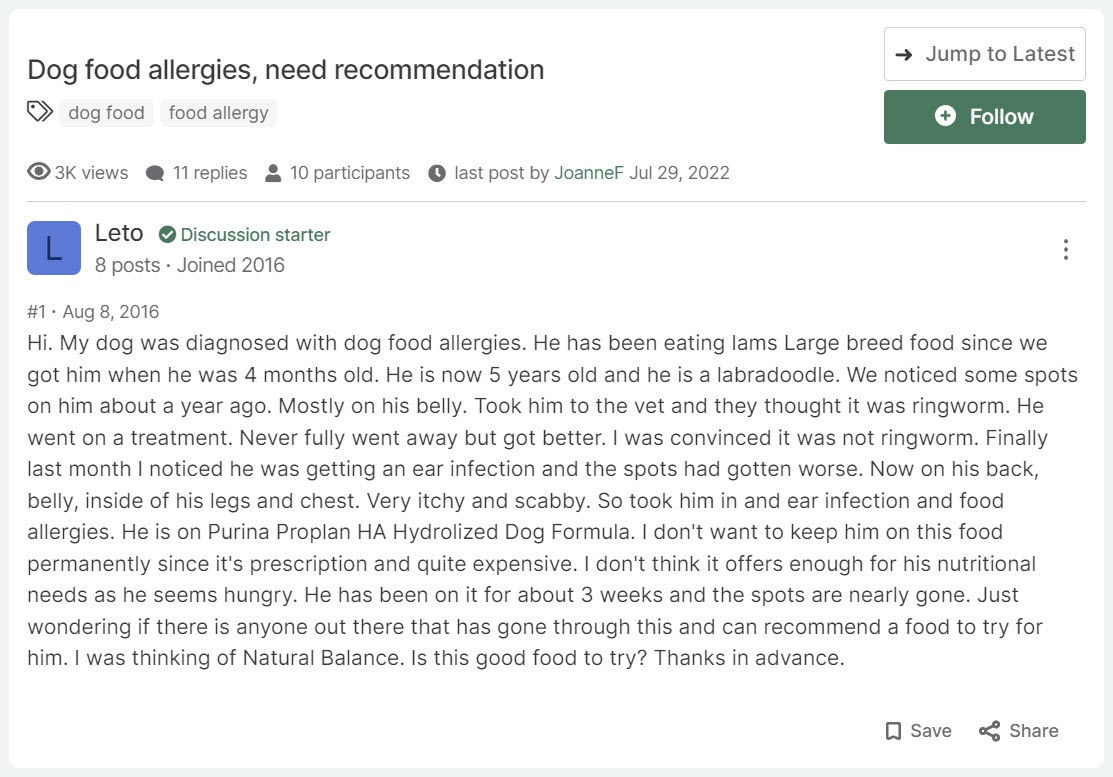The image size is (1113, 777).
Task: Click the participants person icon
Action: click(x=273, y=173)
